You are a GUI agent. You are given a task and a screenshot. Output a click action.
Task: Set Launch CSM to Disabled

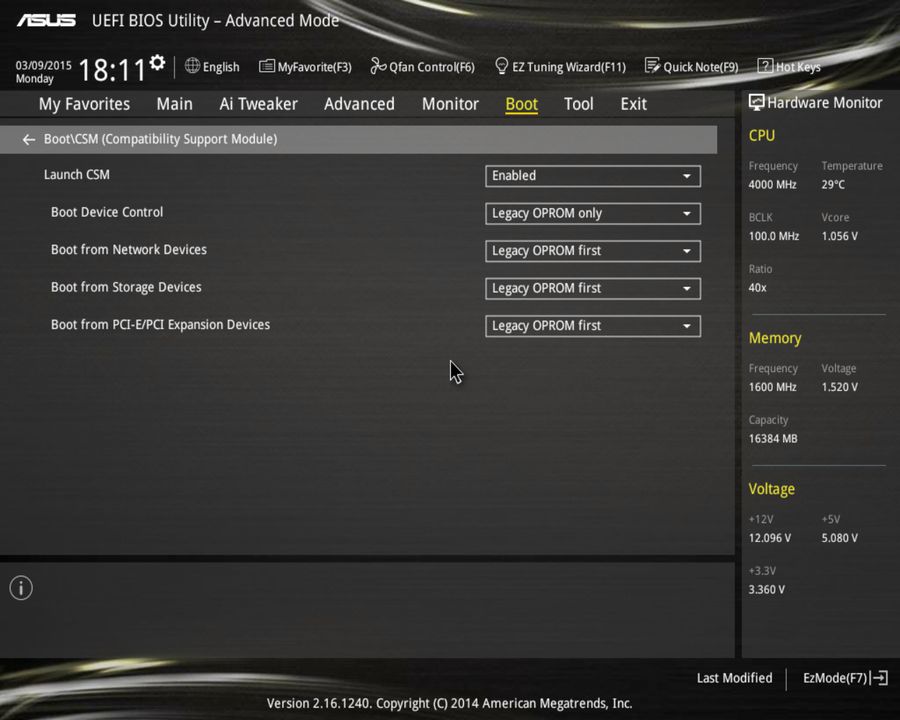pos(592,176)
